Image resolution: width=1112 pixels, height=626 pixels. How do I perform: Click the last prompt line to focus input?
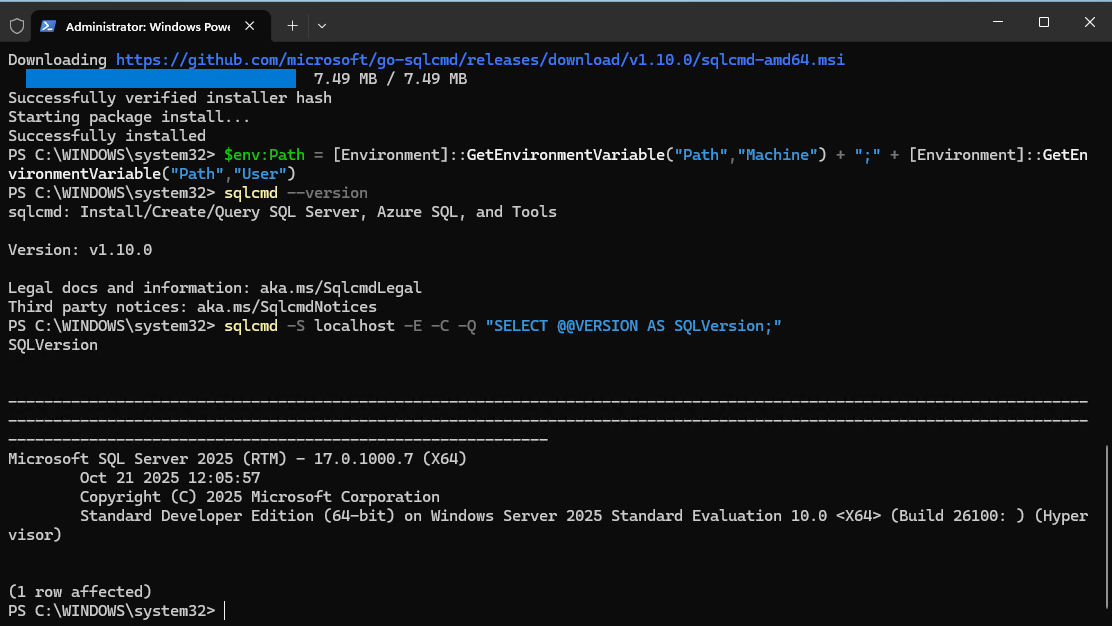(x=116, y=610)
